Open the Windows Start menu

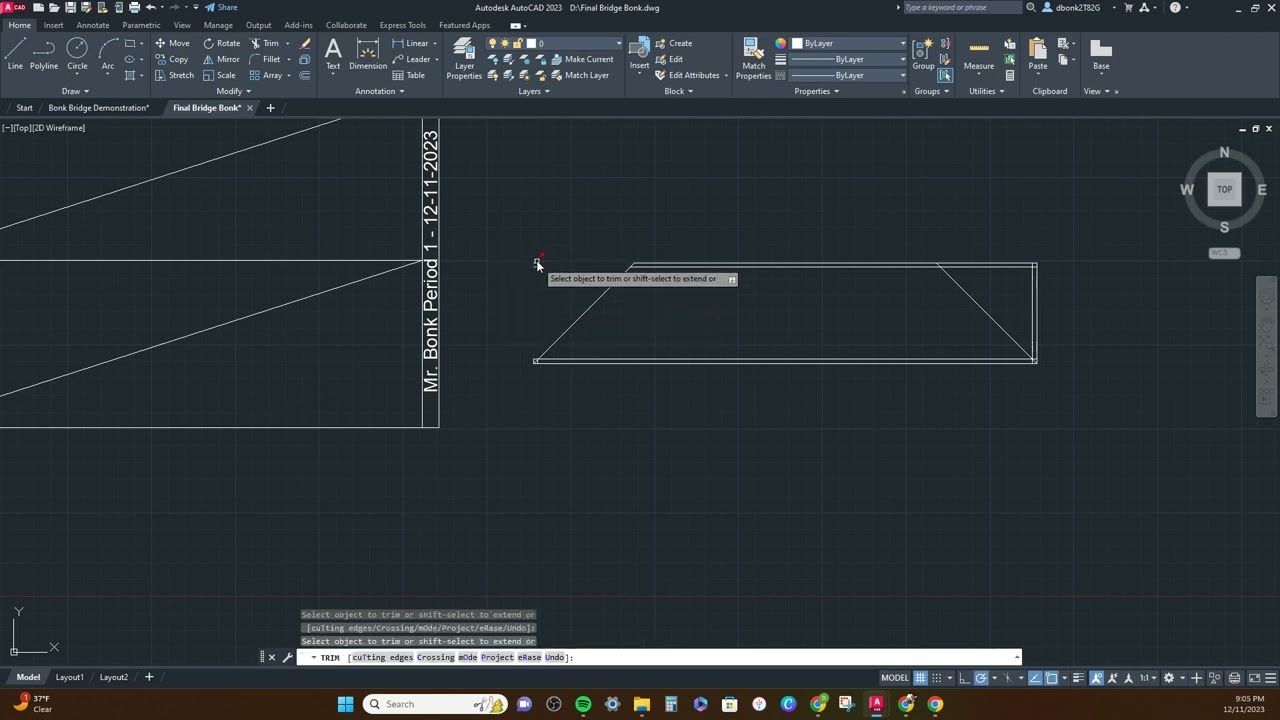click(x=345, y=704)
